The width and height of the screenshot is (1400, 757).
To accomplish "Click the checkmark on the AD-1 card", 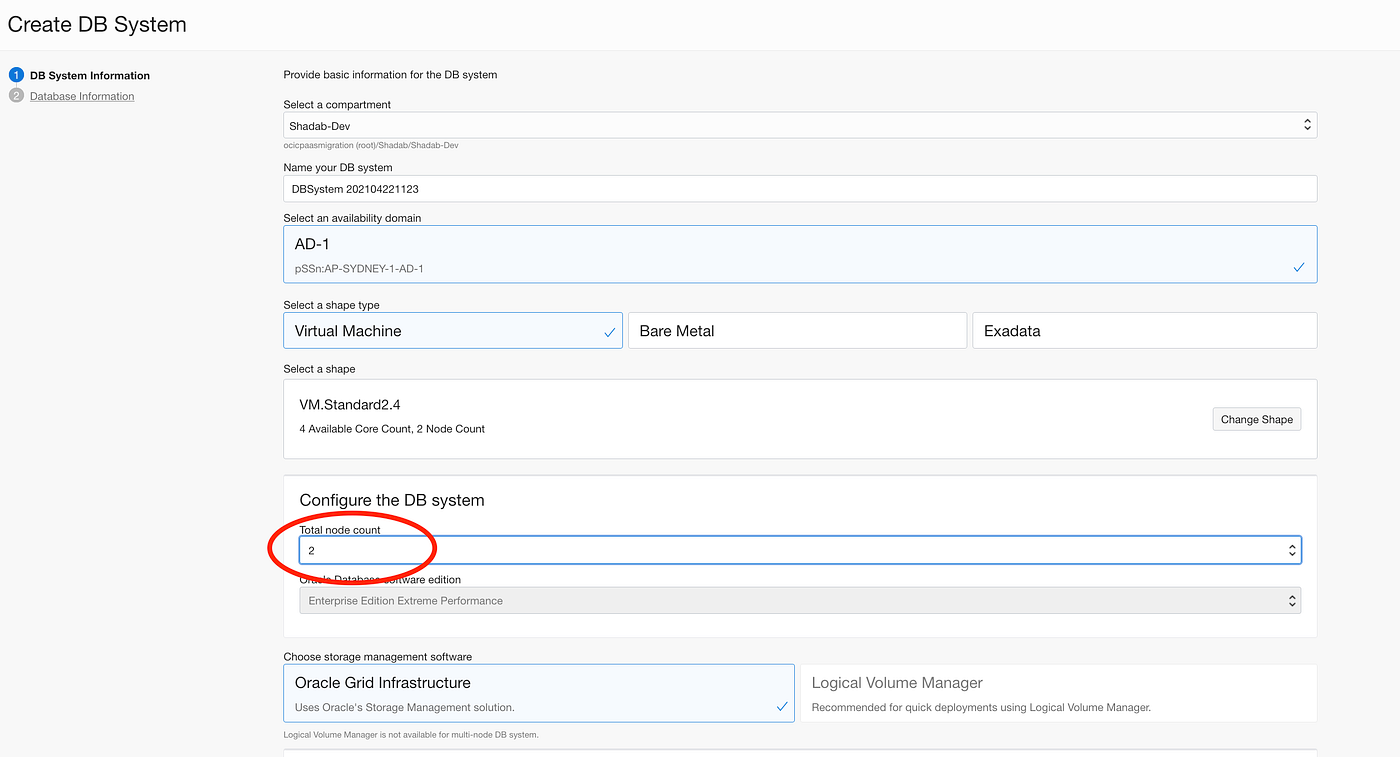I will tap(1298, 267).
